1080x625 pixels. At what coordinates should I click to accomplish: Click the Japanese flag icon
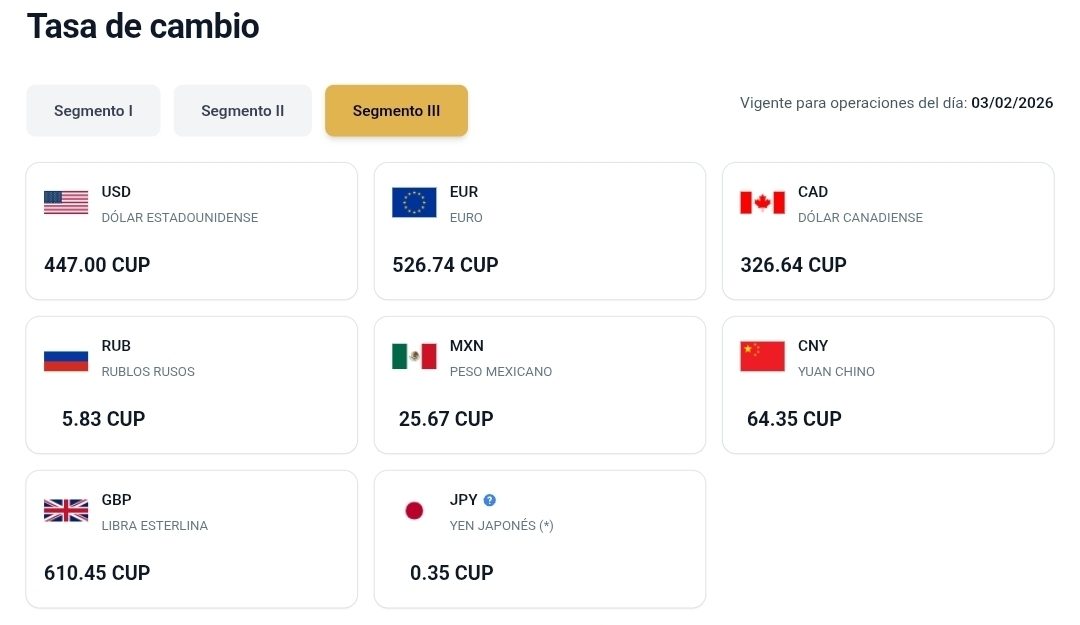pos(414,511)
